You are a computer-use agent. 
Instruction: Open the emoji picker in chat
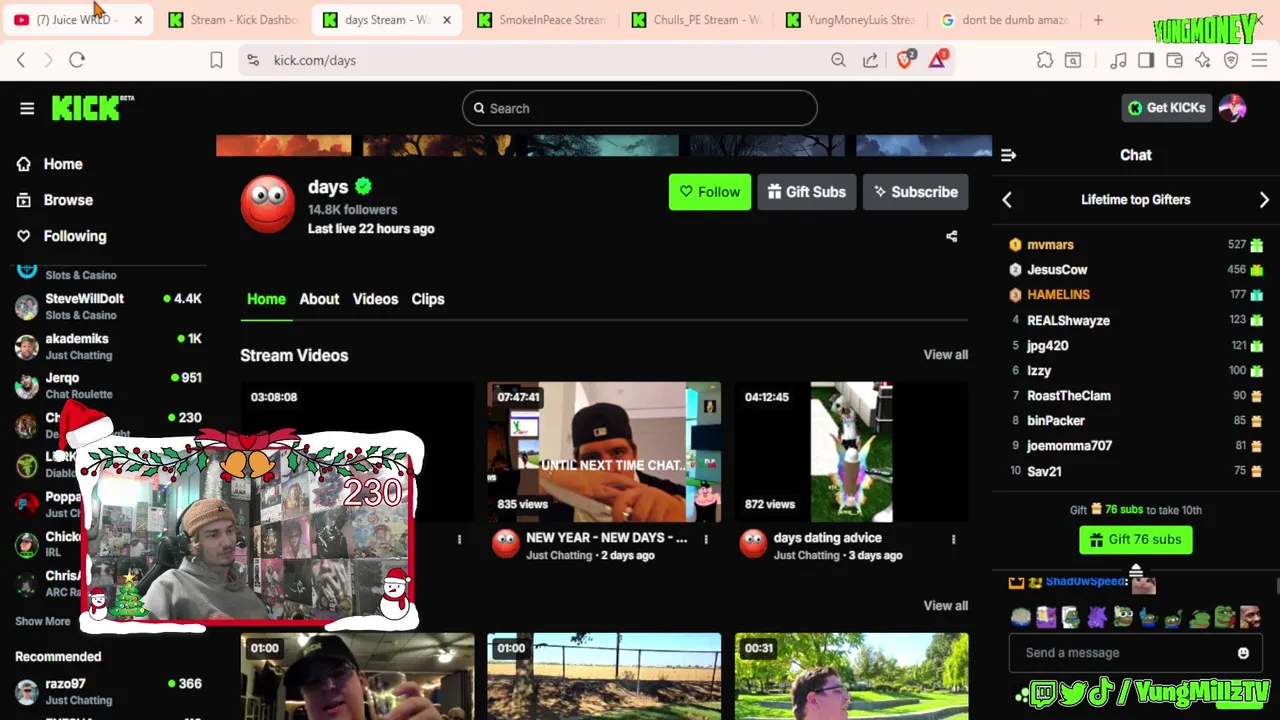pyautogui.click(x=1243, y=653)
